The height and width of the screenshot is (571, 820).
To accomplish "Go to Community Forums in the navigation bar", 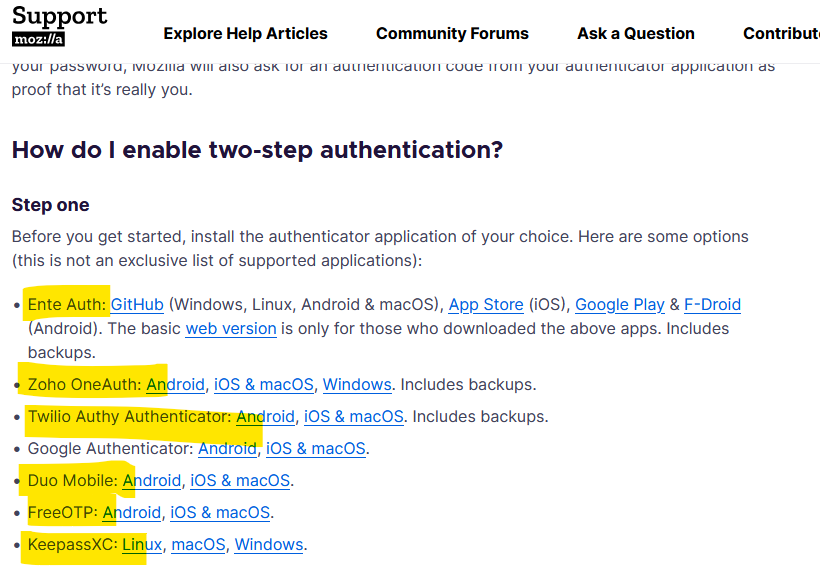I will point(452,33).
